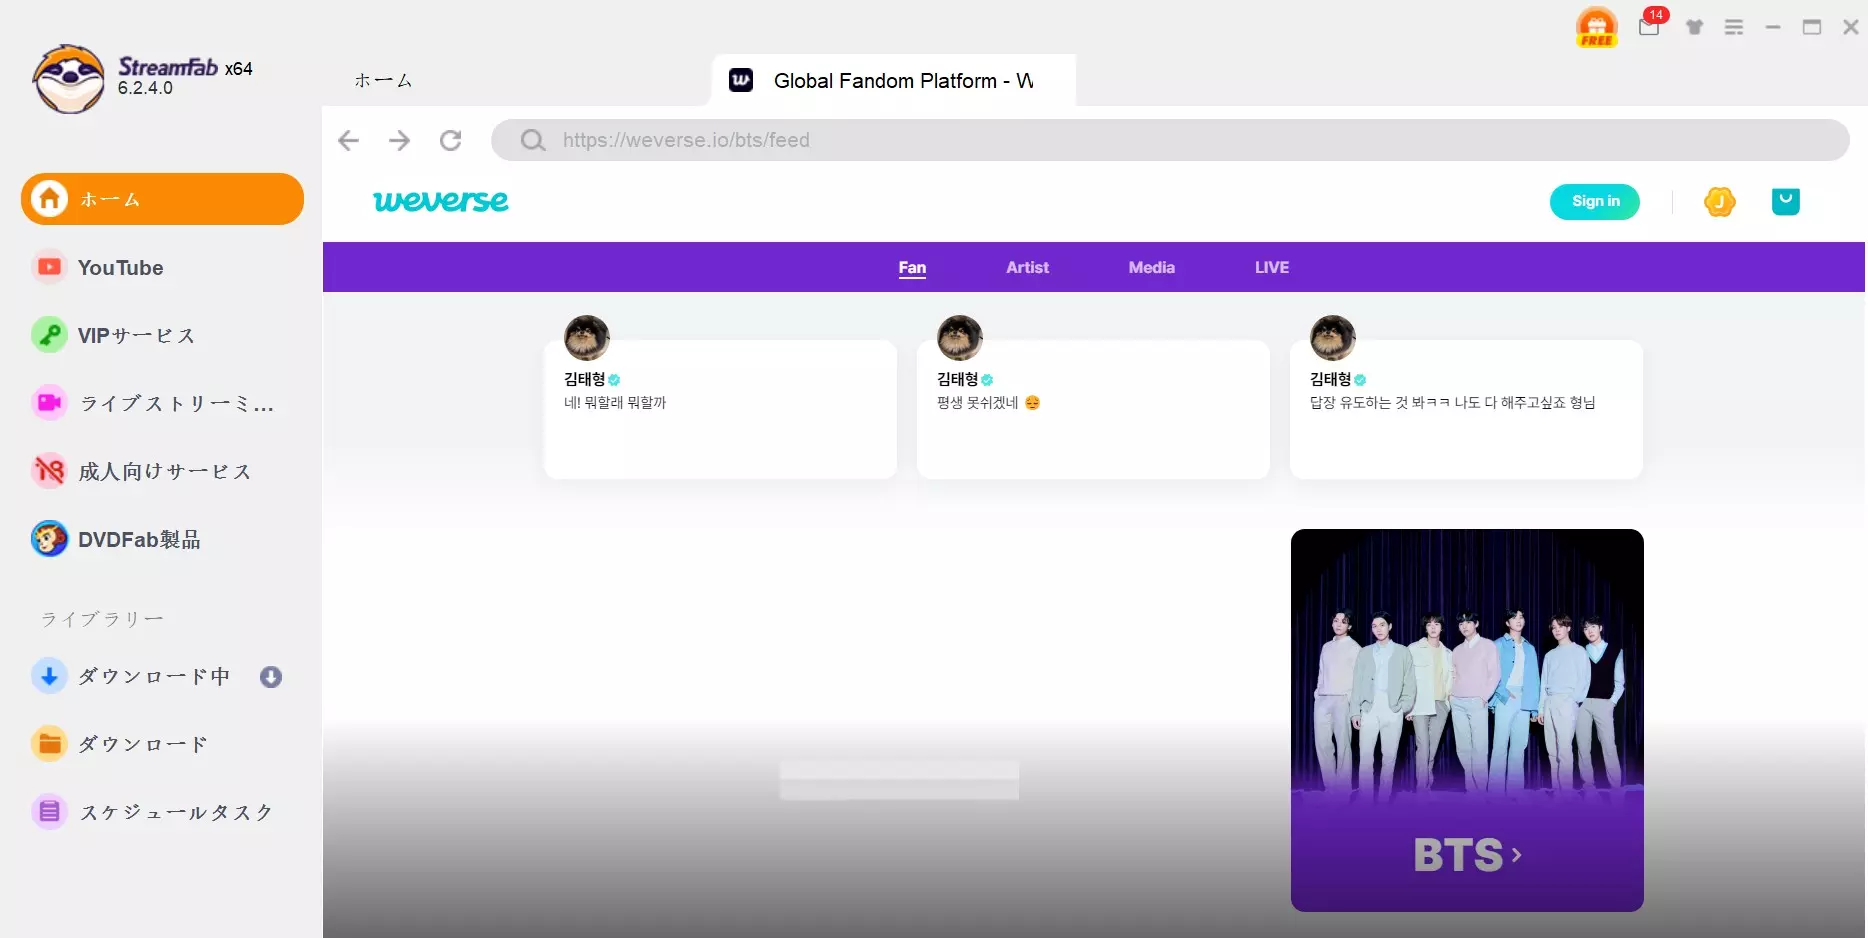Open ダウンロード library folder
Screen dimensions: 1868x938
pyautogui.click(x=162, y=744)
